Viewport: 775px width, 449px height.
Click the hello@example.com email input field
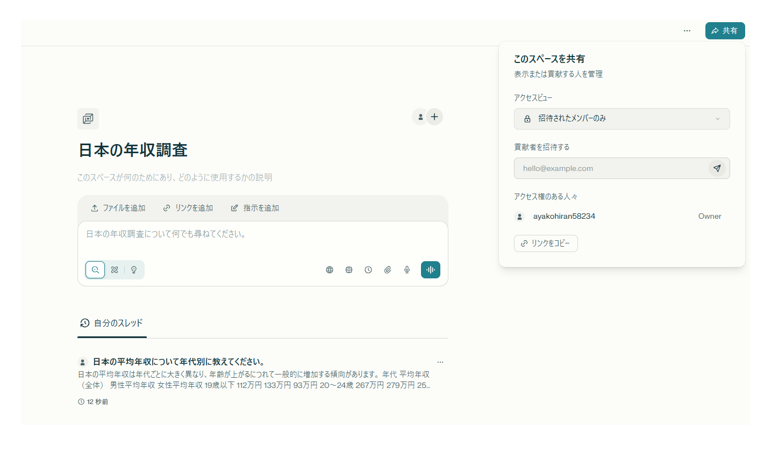pyautogui.click(x=610, y=169)
